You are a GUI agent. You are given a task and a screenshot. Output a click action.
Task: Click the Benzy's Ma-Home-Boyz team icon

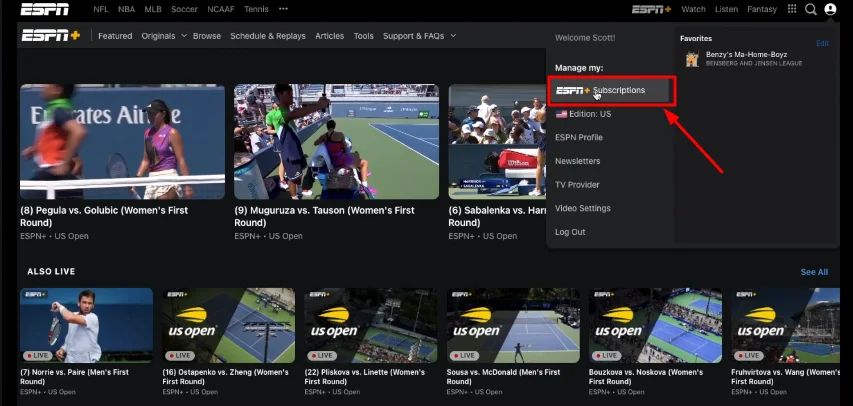pyautogui.click(x=692, y=59)
